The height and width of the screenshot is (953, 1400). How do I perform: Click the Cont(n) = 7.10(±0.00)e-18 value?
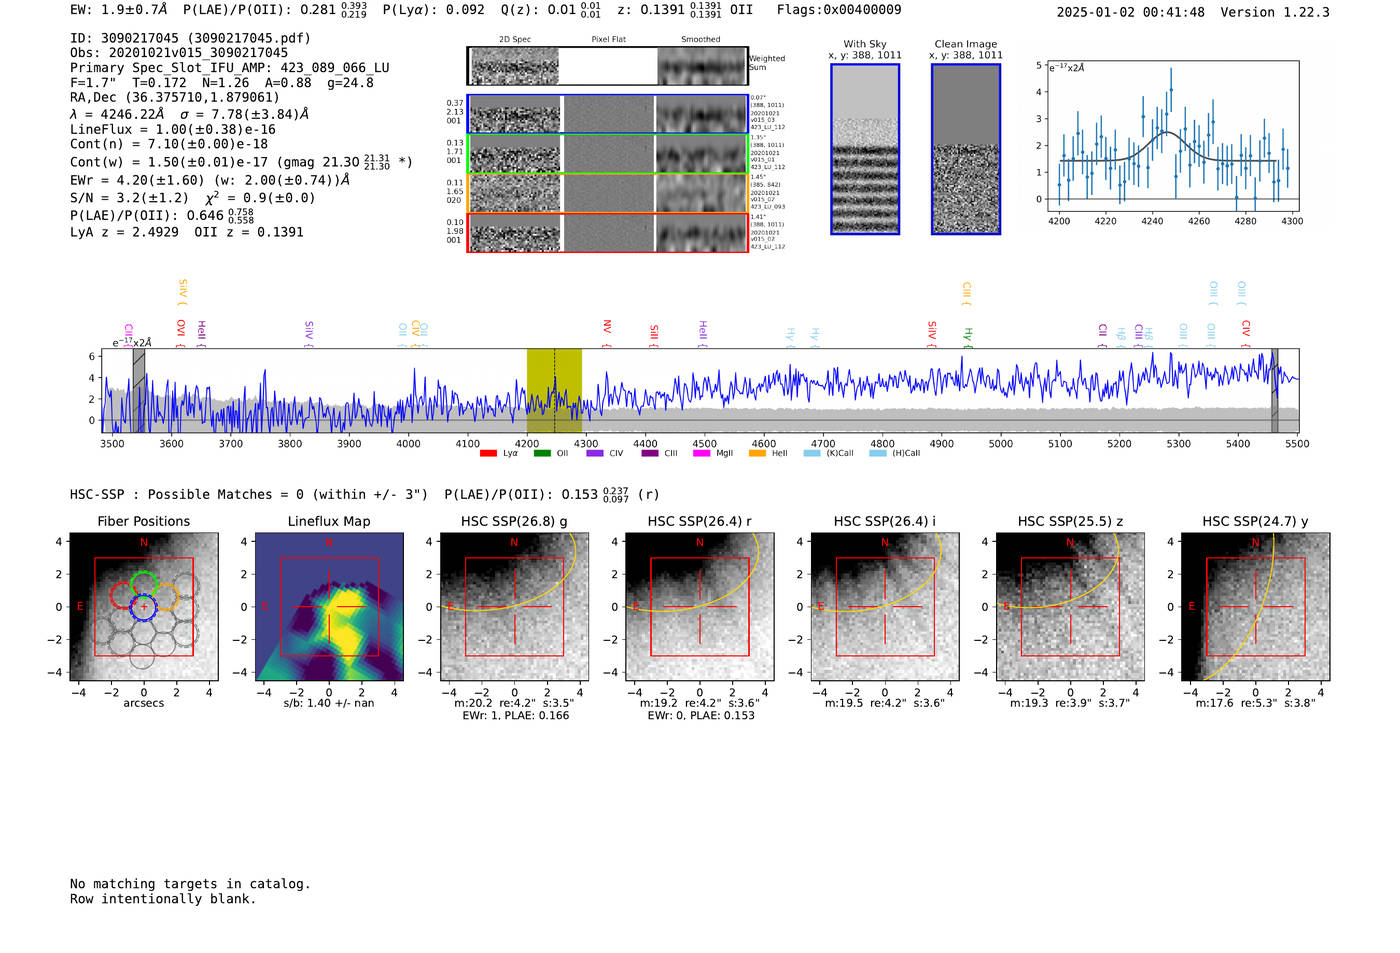[x=169, y=144]
